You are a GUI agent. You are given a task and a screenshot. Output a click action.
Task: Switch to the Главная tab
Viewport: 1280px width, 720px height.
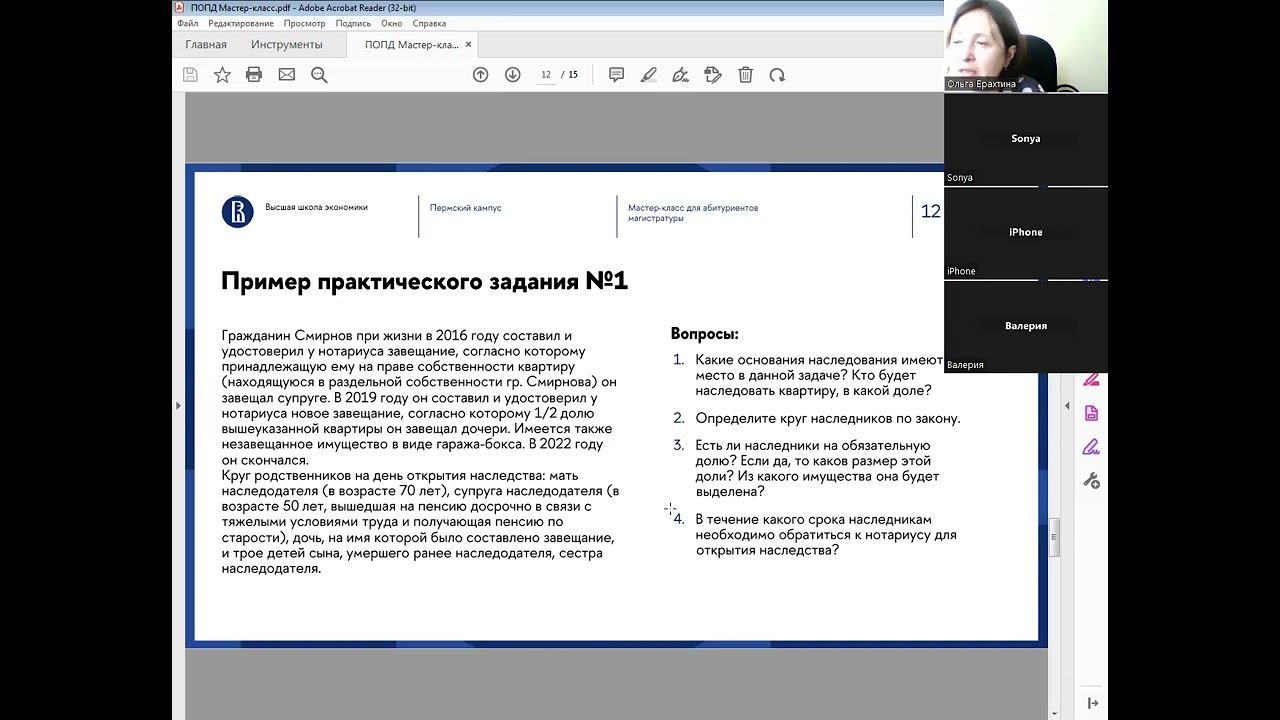pyautogui.click(x=206, y=45)
